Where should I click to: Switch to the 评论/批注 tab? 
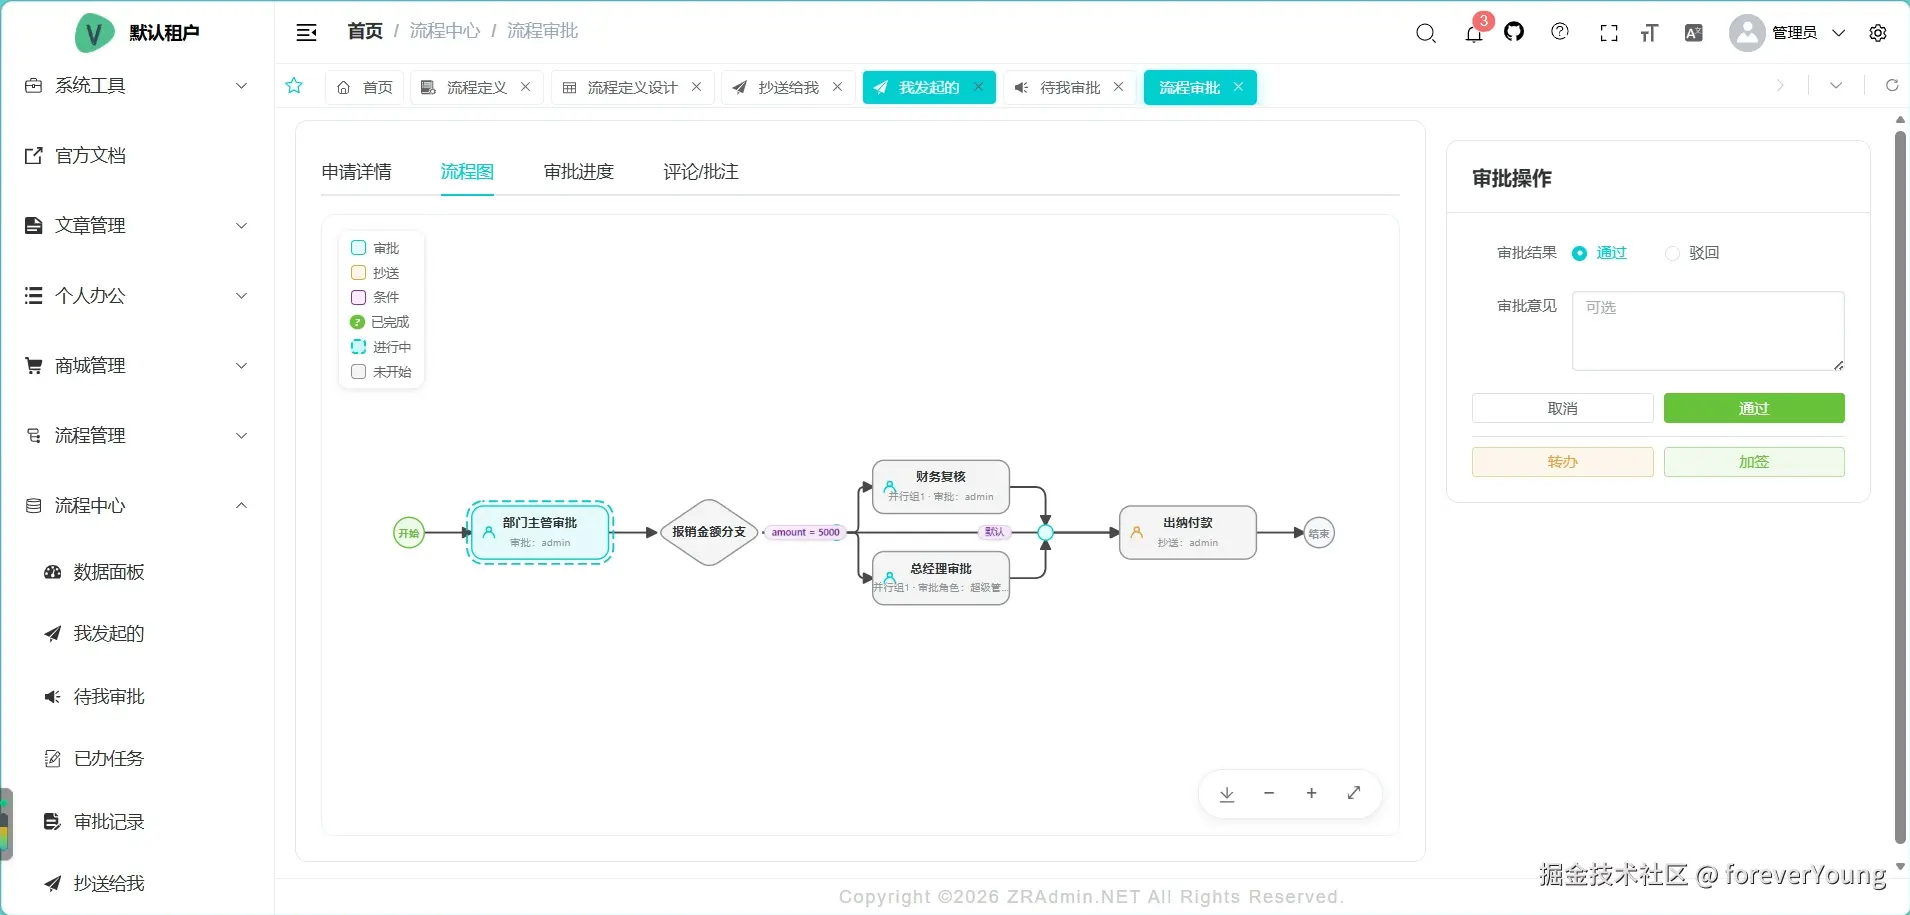pos(701,172)
